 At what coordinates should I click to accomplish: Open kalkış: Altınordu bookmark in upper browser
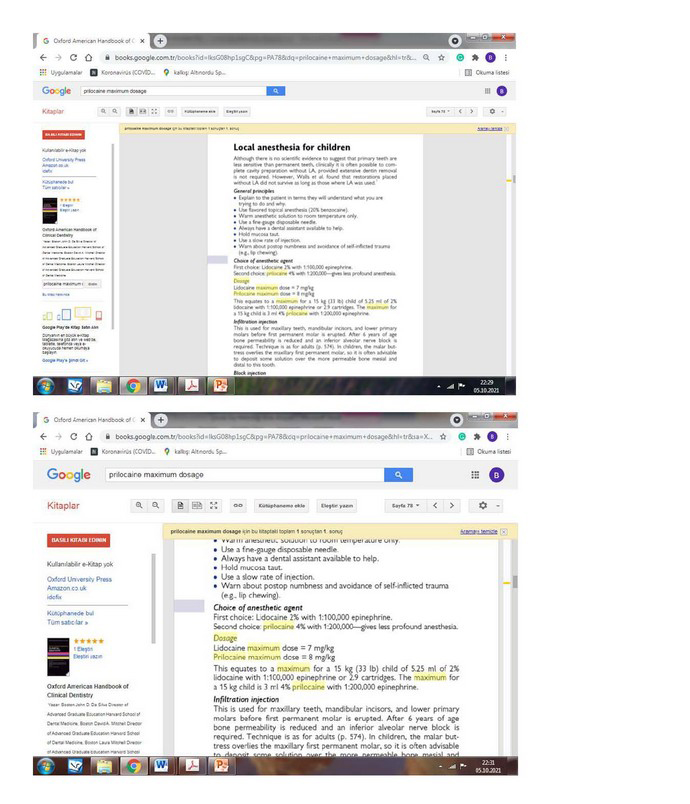[x=194, y=72]
